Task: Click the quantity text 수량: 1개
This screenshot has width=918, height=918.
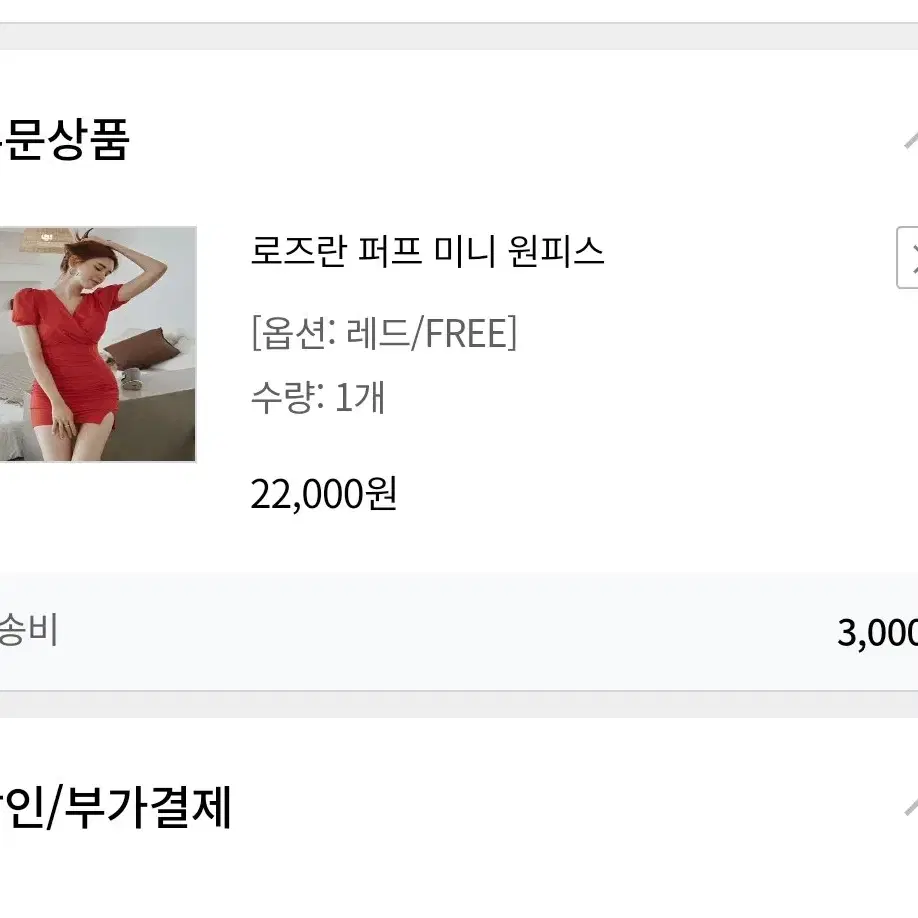Action: coord(318,398)
